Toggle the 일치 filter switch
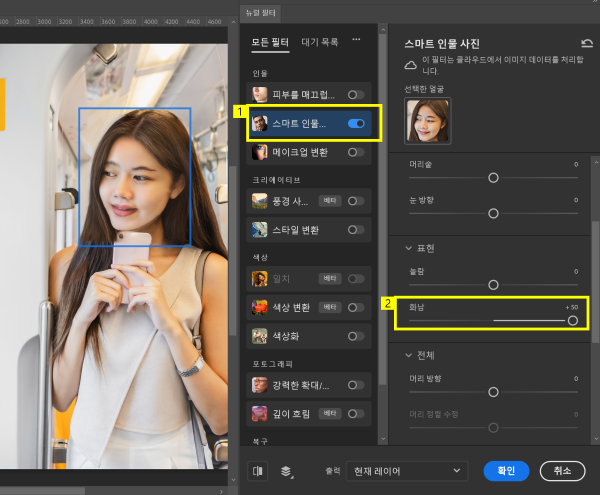 [x=356, y=278]
